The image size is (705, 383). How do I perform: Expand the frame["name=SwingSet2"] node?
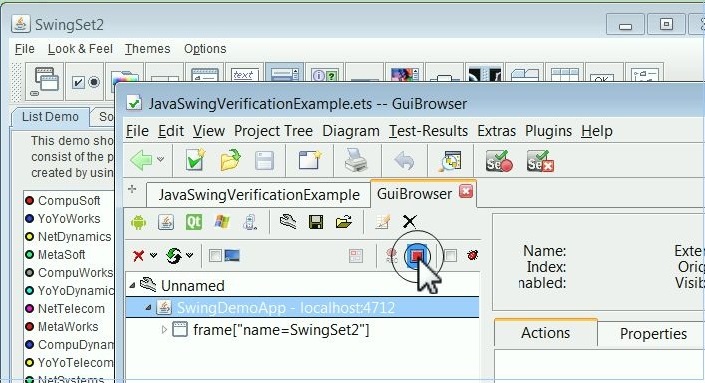tap(164, 330)
